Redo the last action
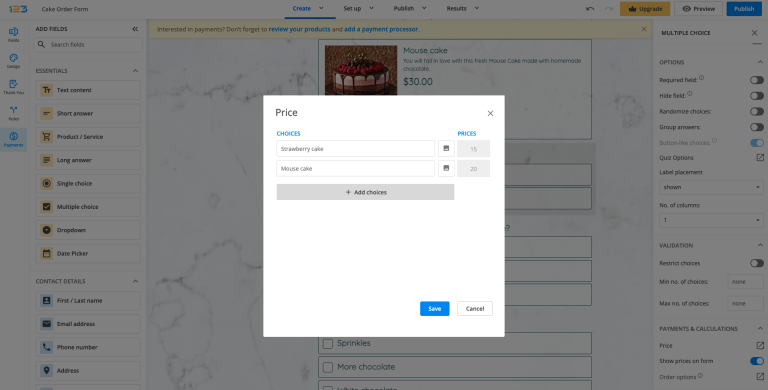This screenshot has height=390, width=768. [608, 8]
